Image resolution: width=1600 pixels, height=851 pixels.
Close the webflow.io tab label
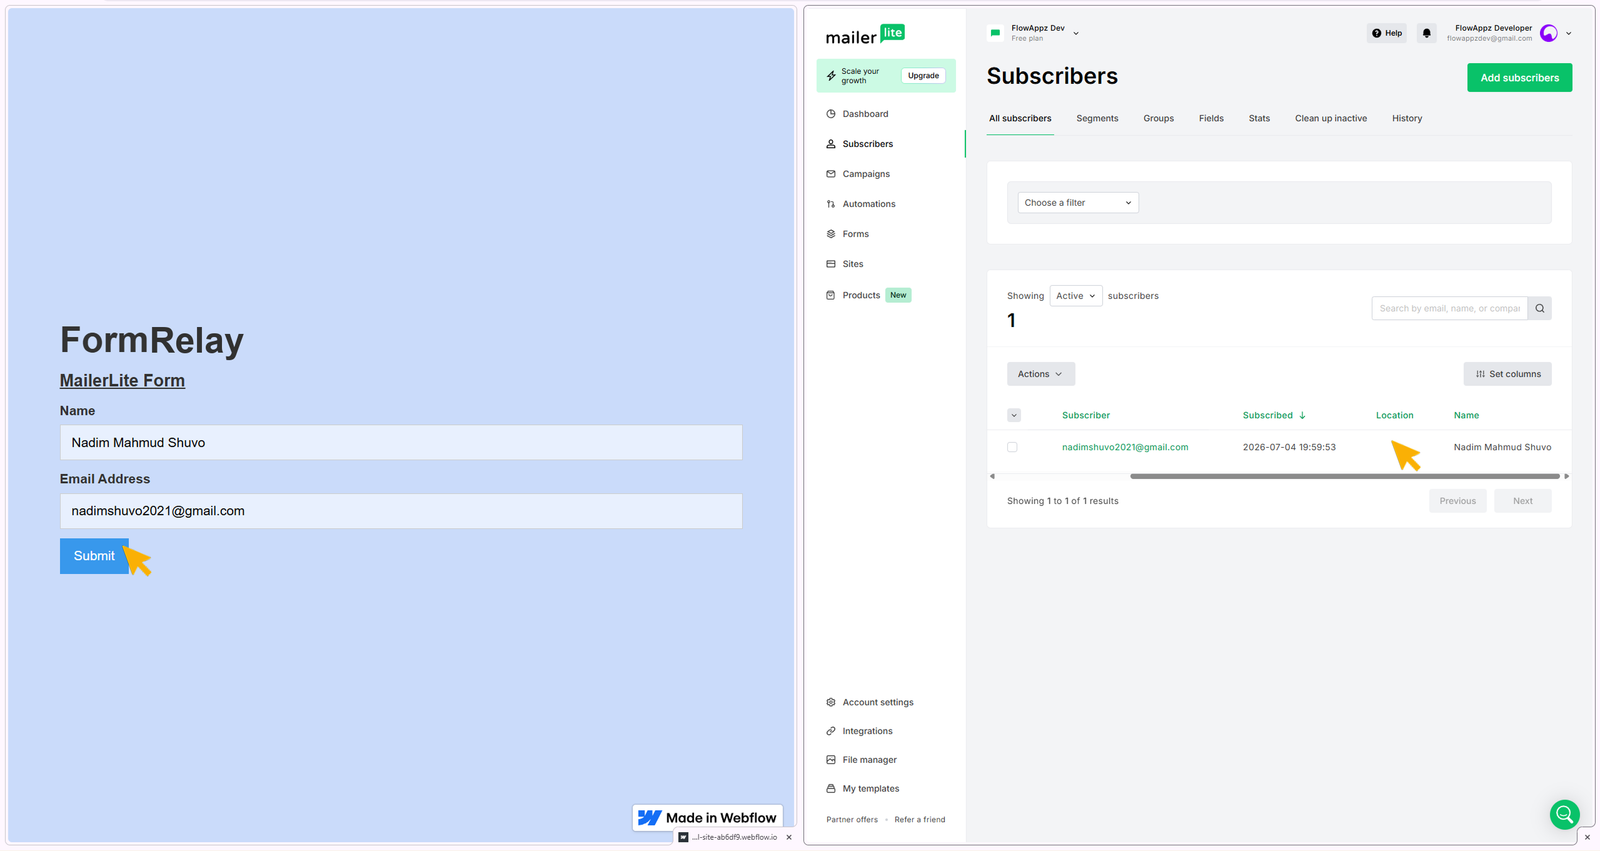coord(789,837)
